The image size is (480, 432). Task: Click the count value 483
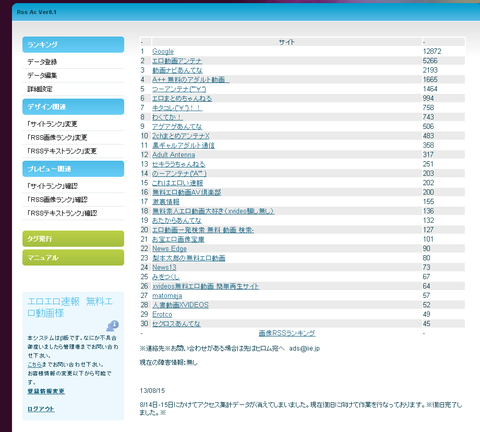click(x=428, y=136)
